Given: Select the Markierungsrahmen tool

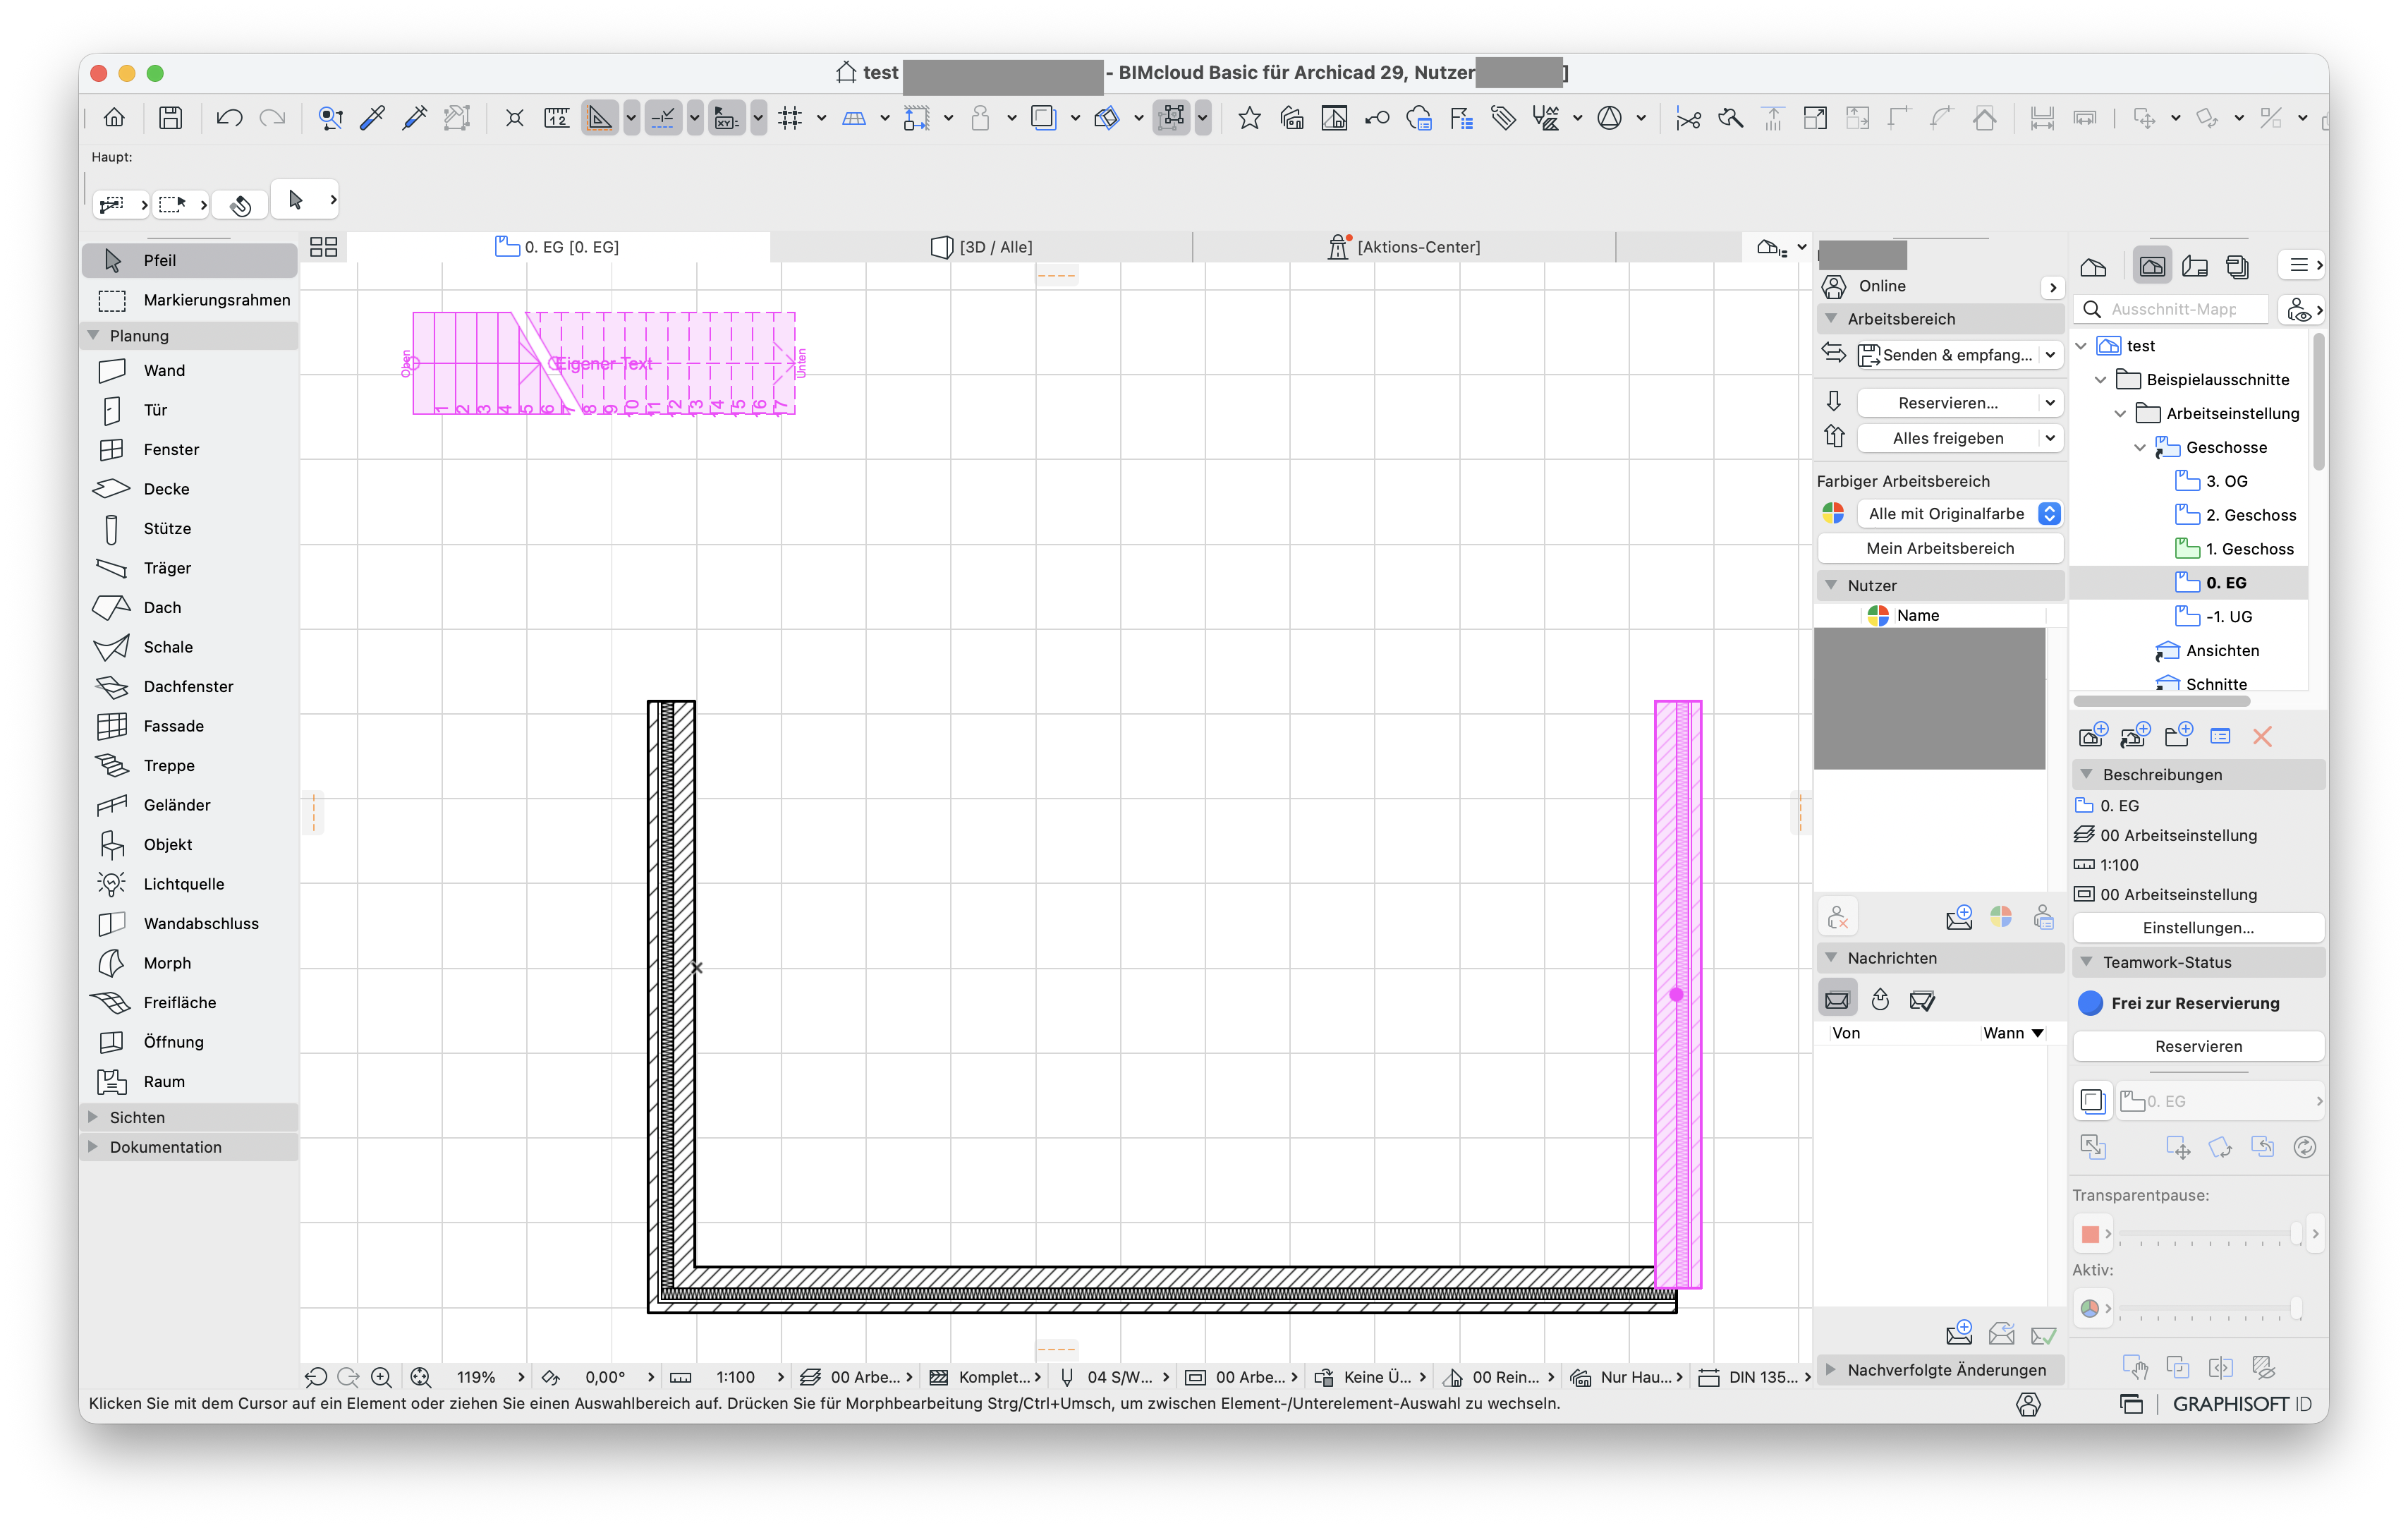Looking at the screenshot, I should (x=190, y=300).
